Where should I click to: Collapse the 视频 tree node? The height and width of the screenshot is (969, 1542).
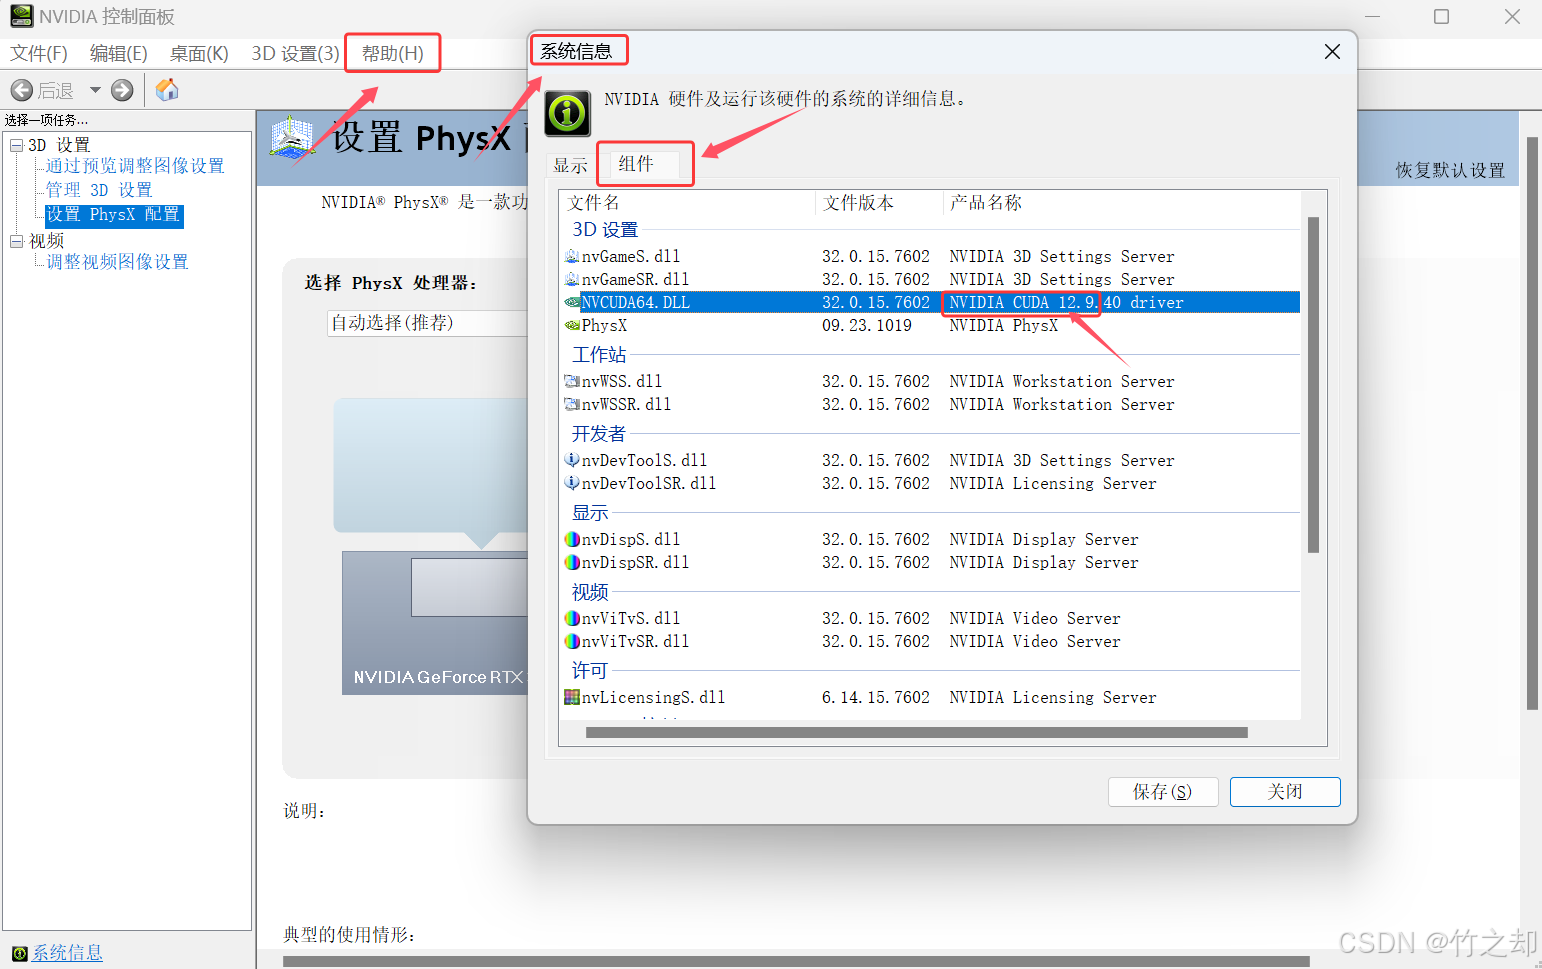click(x=16, y=241)
